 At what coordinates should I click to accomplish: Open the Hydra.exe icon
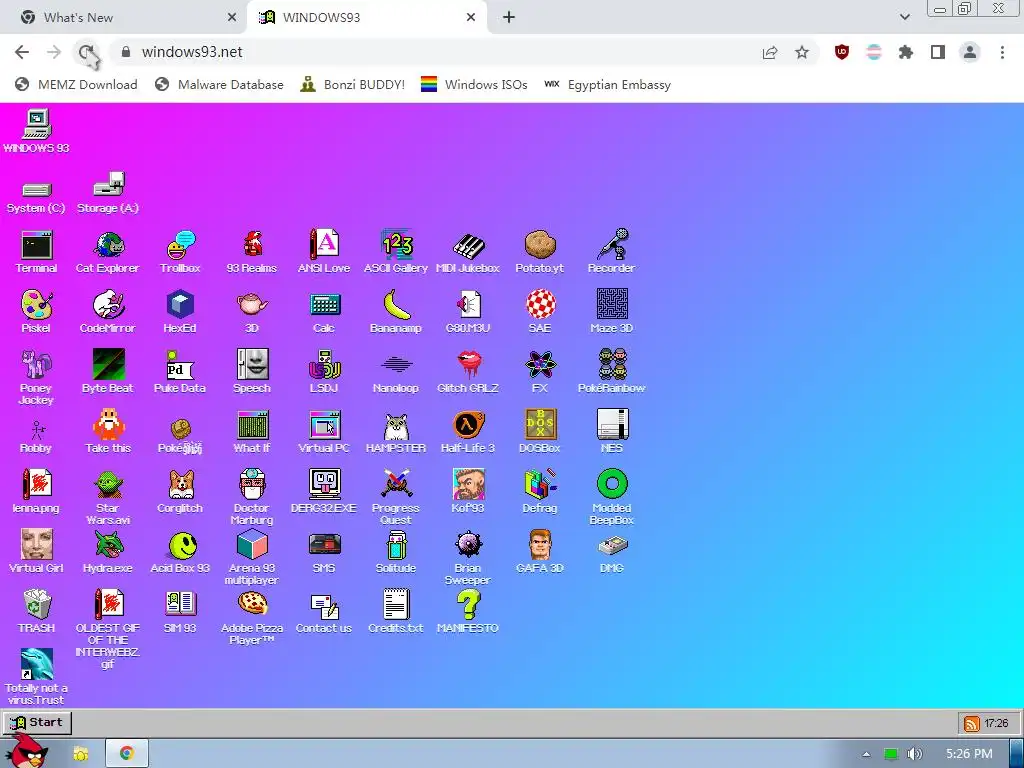pos(108,552)
